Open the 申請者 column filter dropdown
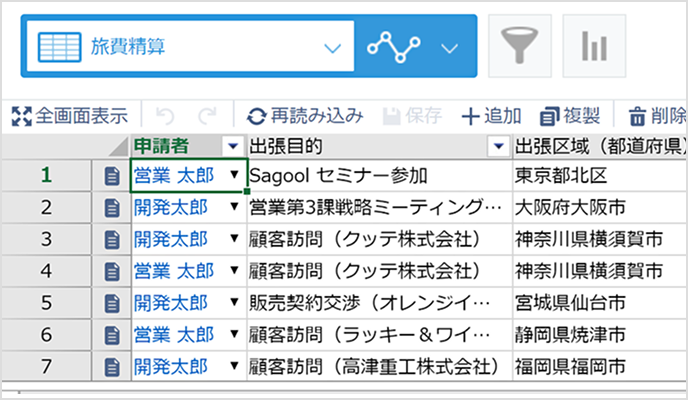 (x=234, y=146)
